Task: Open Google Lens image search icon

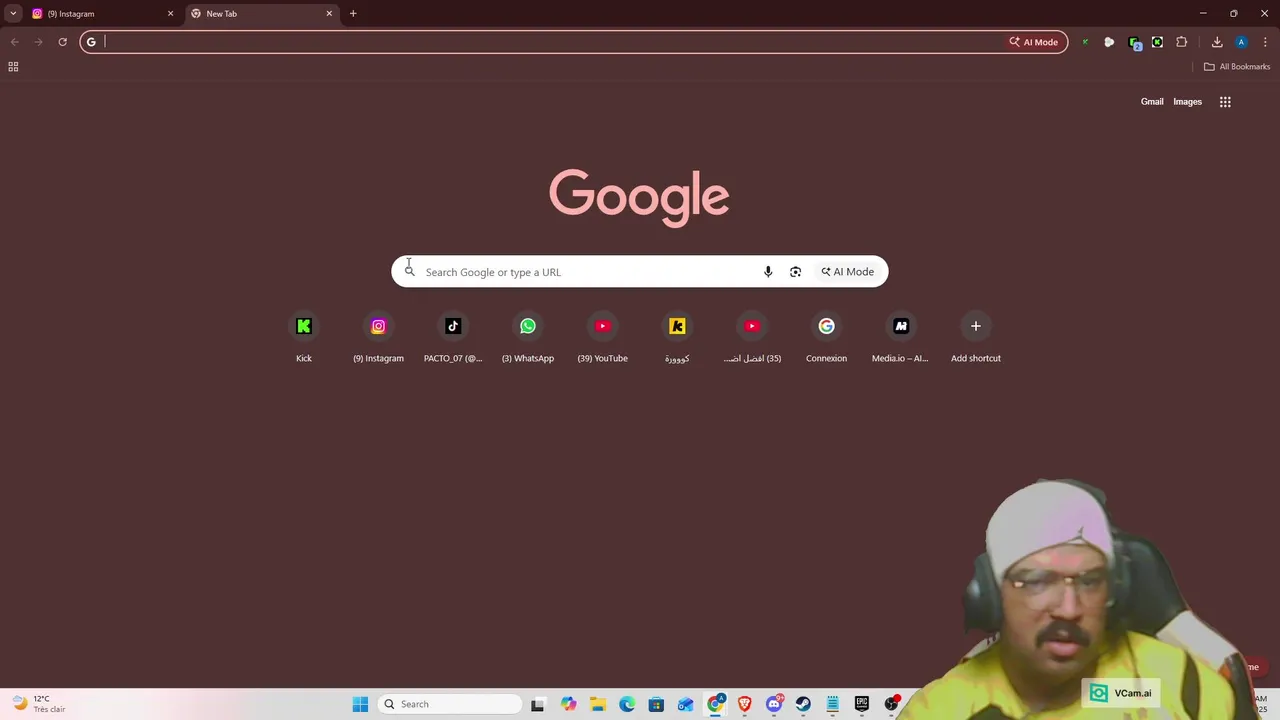Action: pos(795,272)
